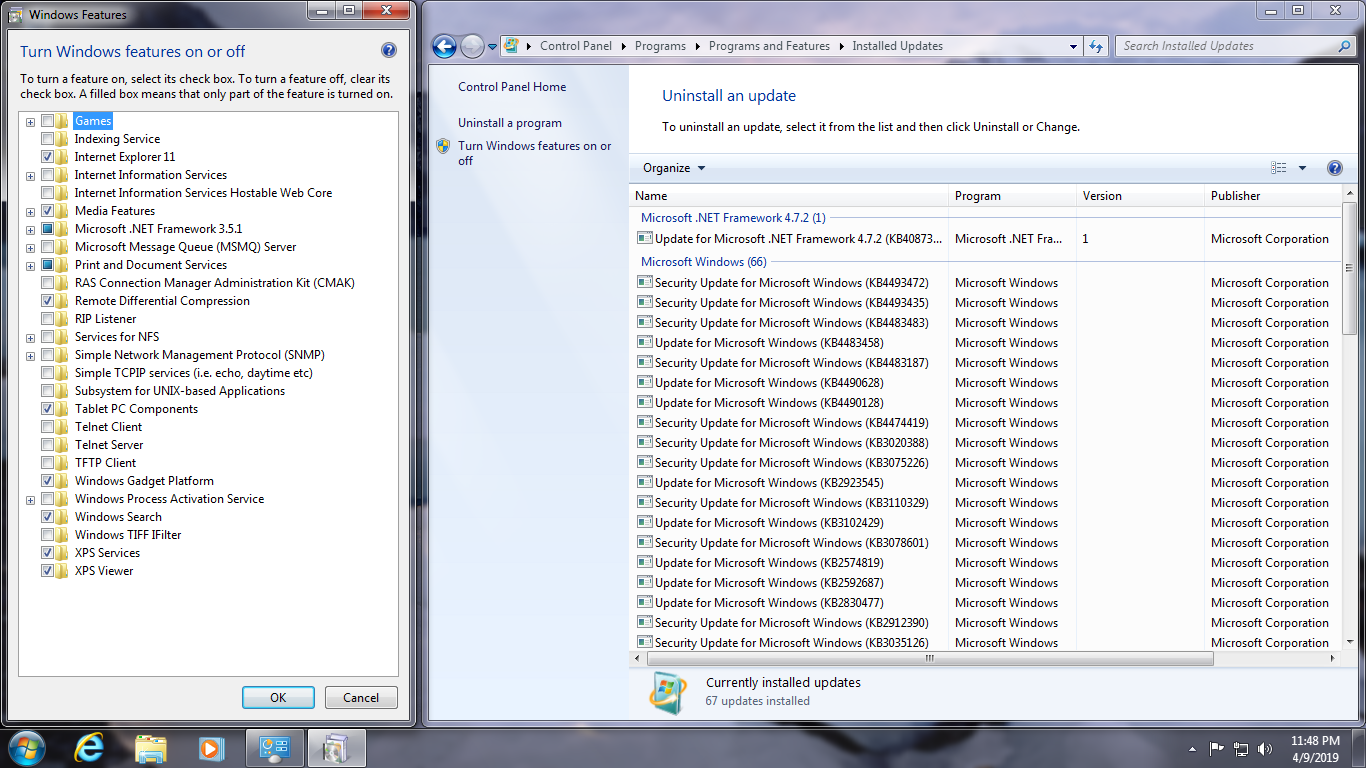Click the help icon in Installed Updates toolbar
The image size is (1366, 768).
point(1334,168)
